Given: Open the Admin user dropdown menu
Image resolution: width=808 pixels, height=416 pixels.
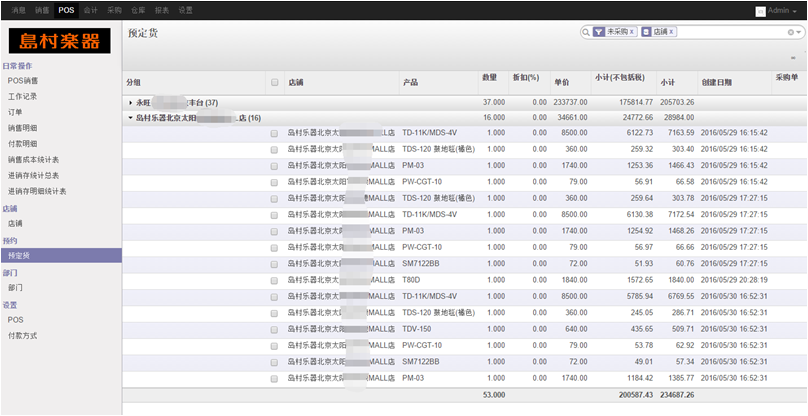Looking at the screenshot, I should [x=783, y=11].
